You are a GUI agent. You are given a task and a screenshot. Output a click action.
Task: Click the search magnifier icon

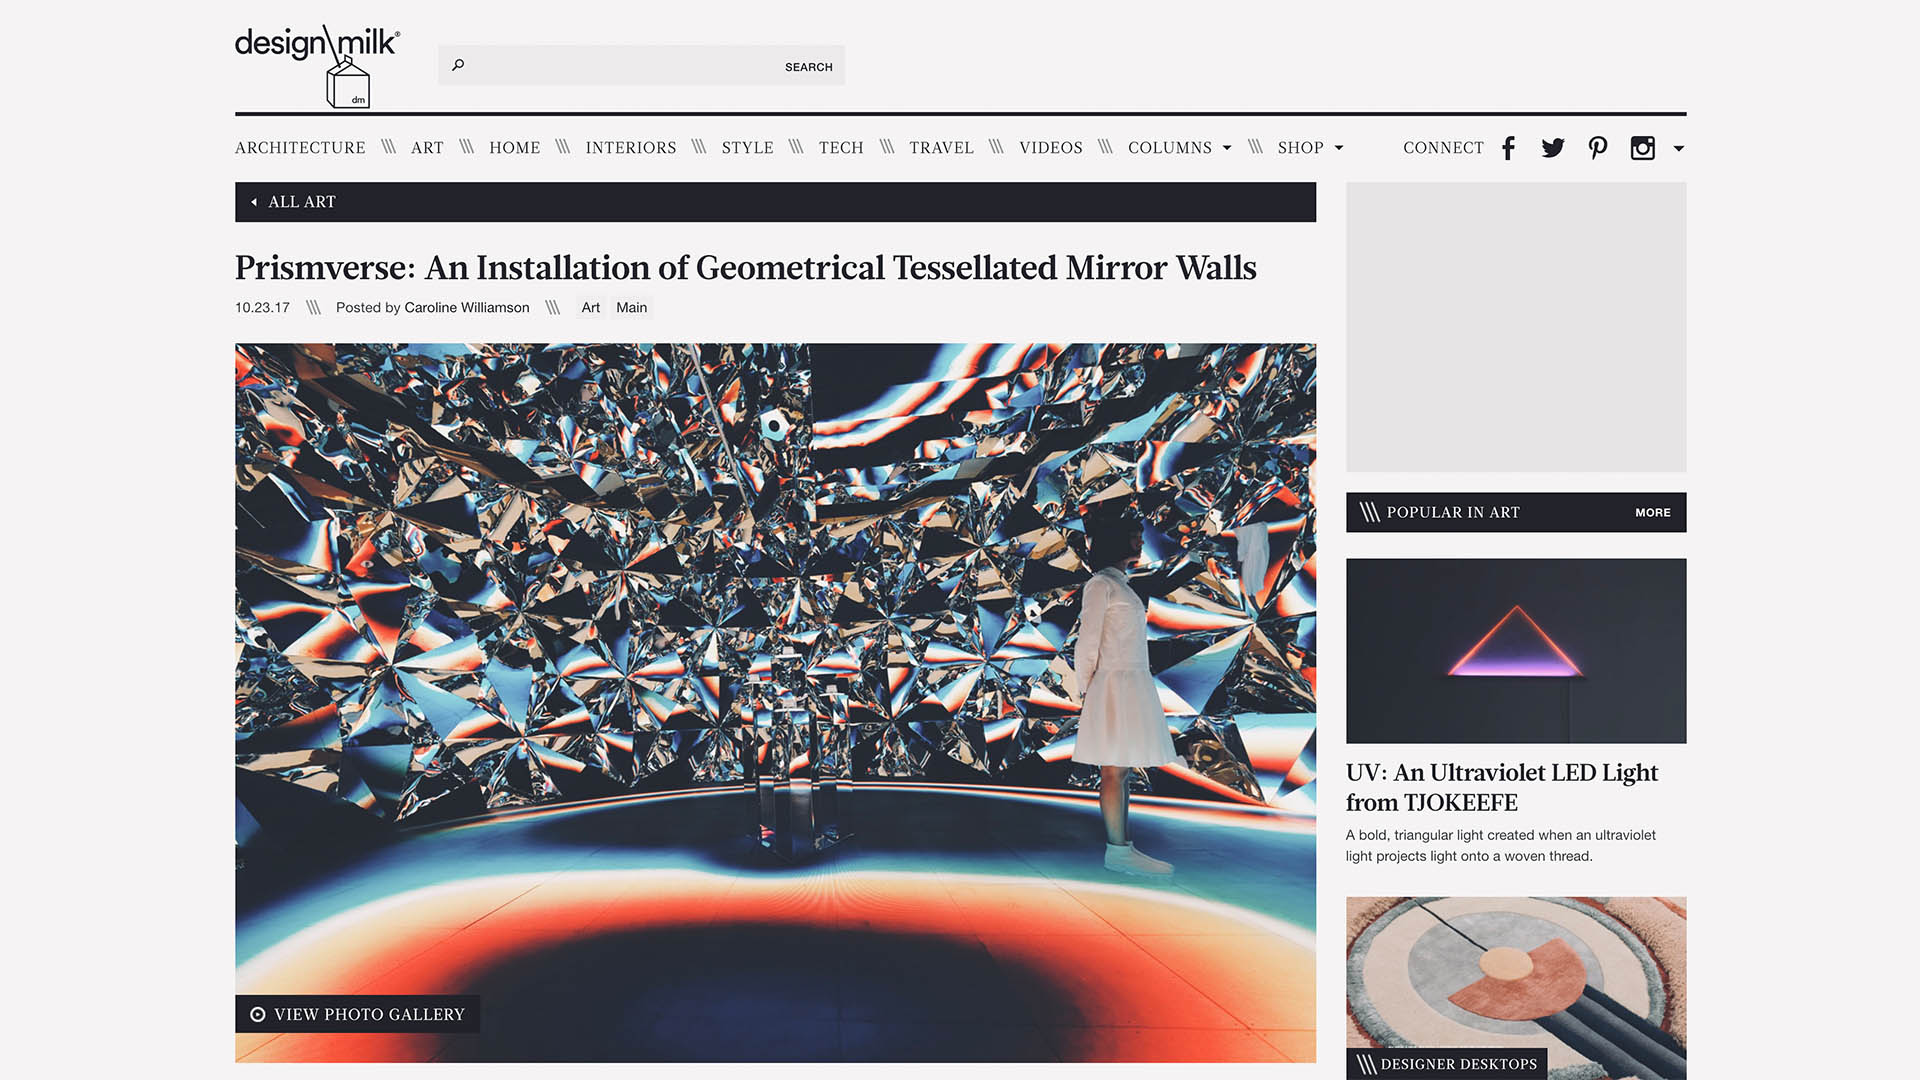(x=458, y=65)
